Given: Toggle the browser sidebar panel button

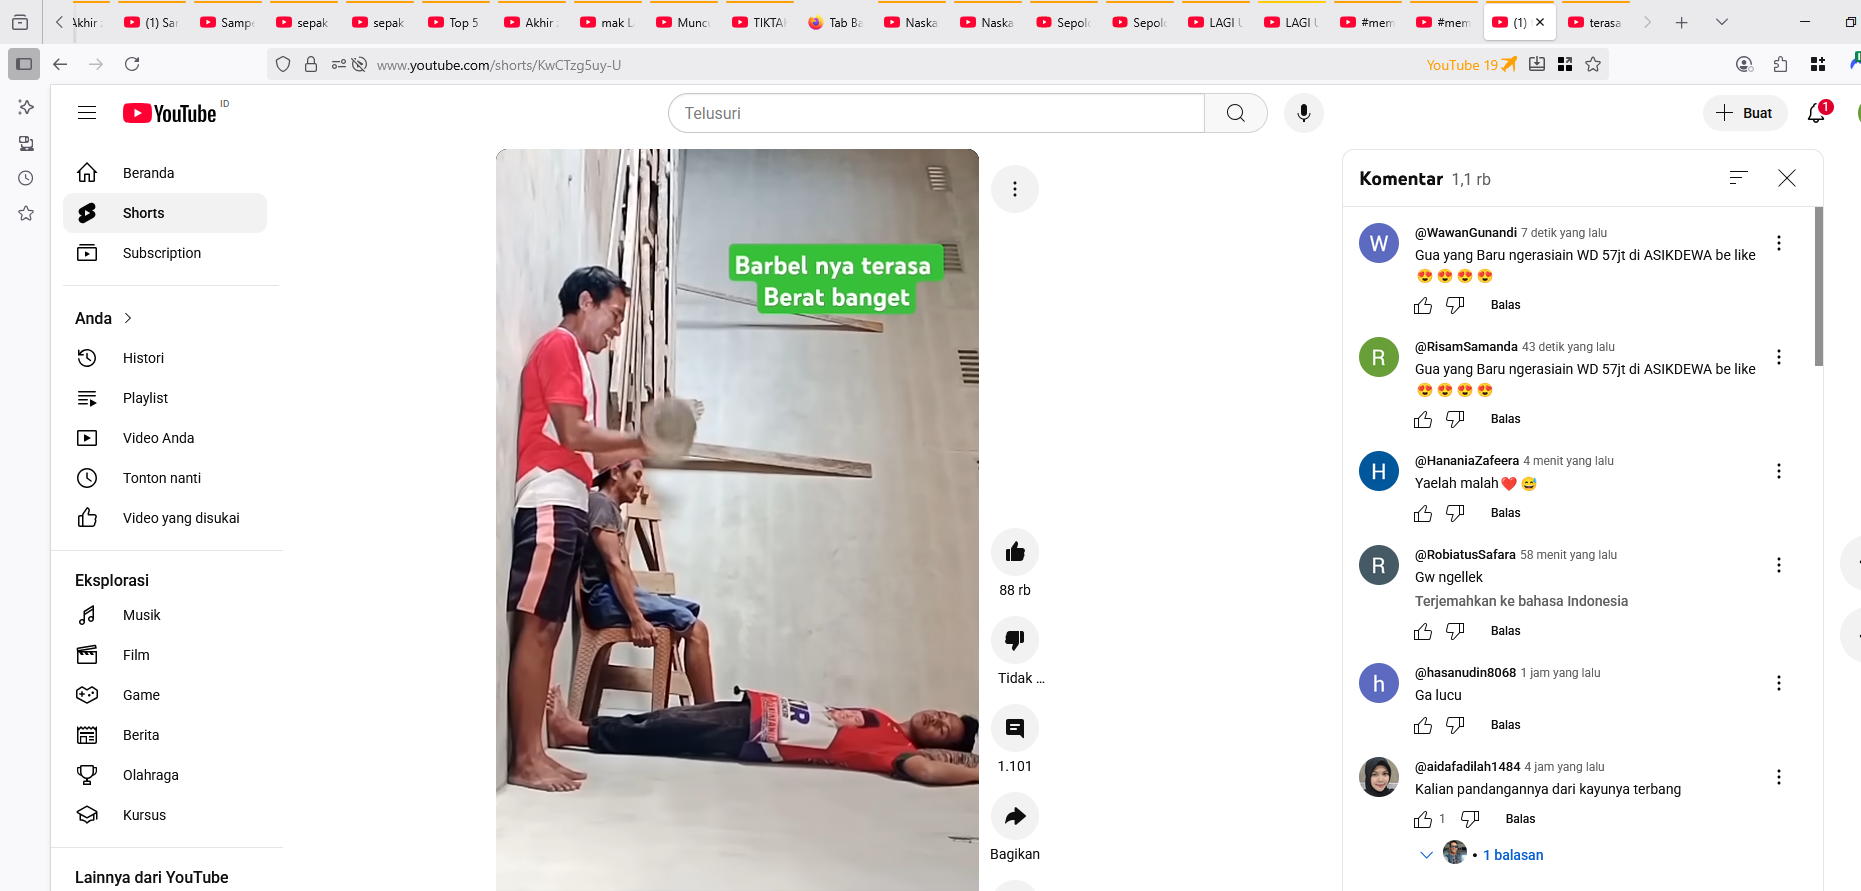Looking at the screenshot, I should click(x=24, y=64).
